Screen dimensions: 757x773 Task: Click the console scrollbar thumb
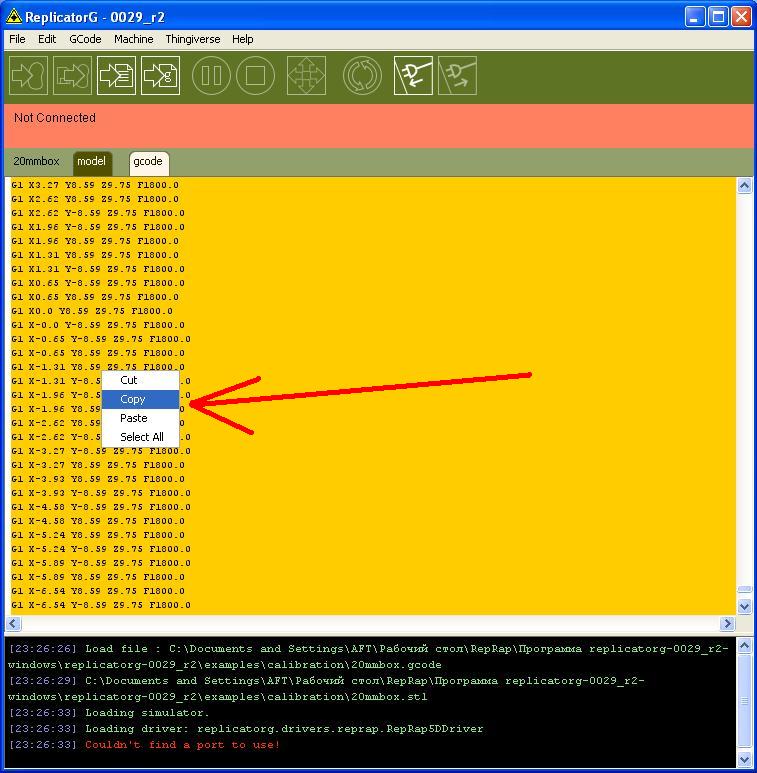click(744, 702)
